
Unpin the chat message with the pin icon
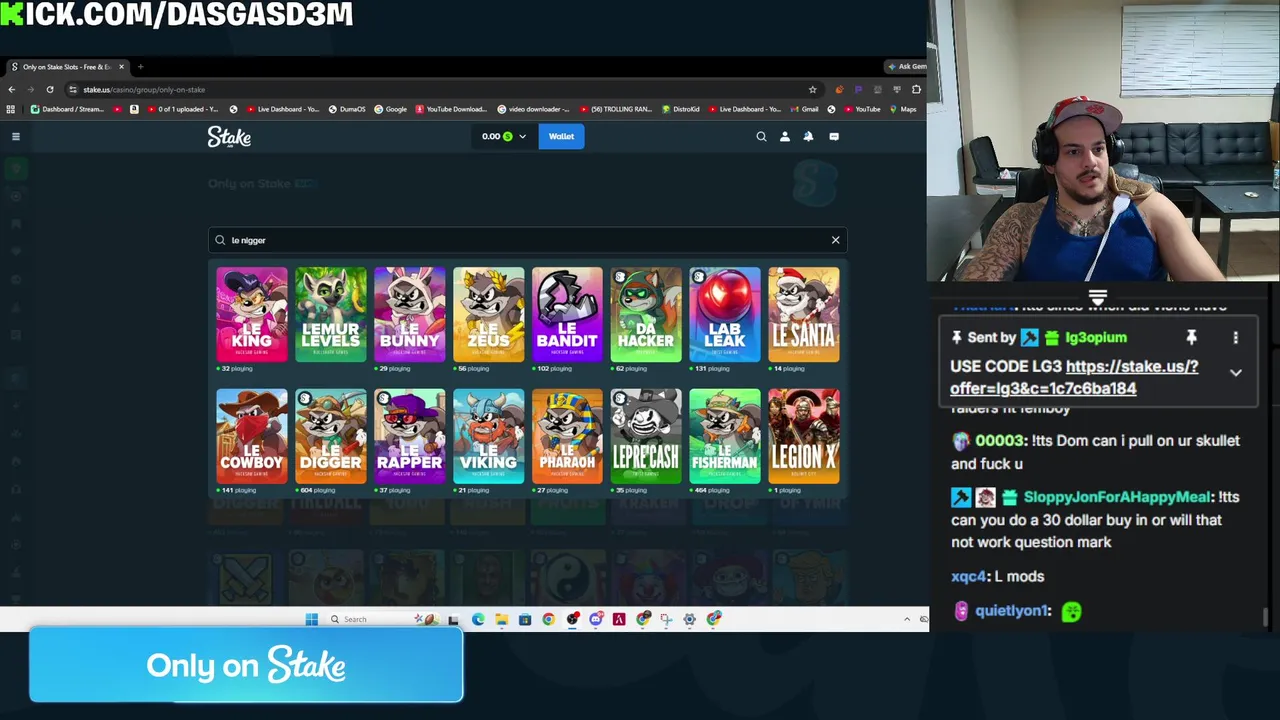tap(1191, 338)
